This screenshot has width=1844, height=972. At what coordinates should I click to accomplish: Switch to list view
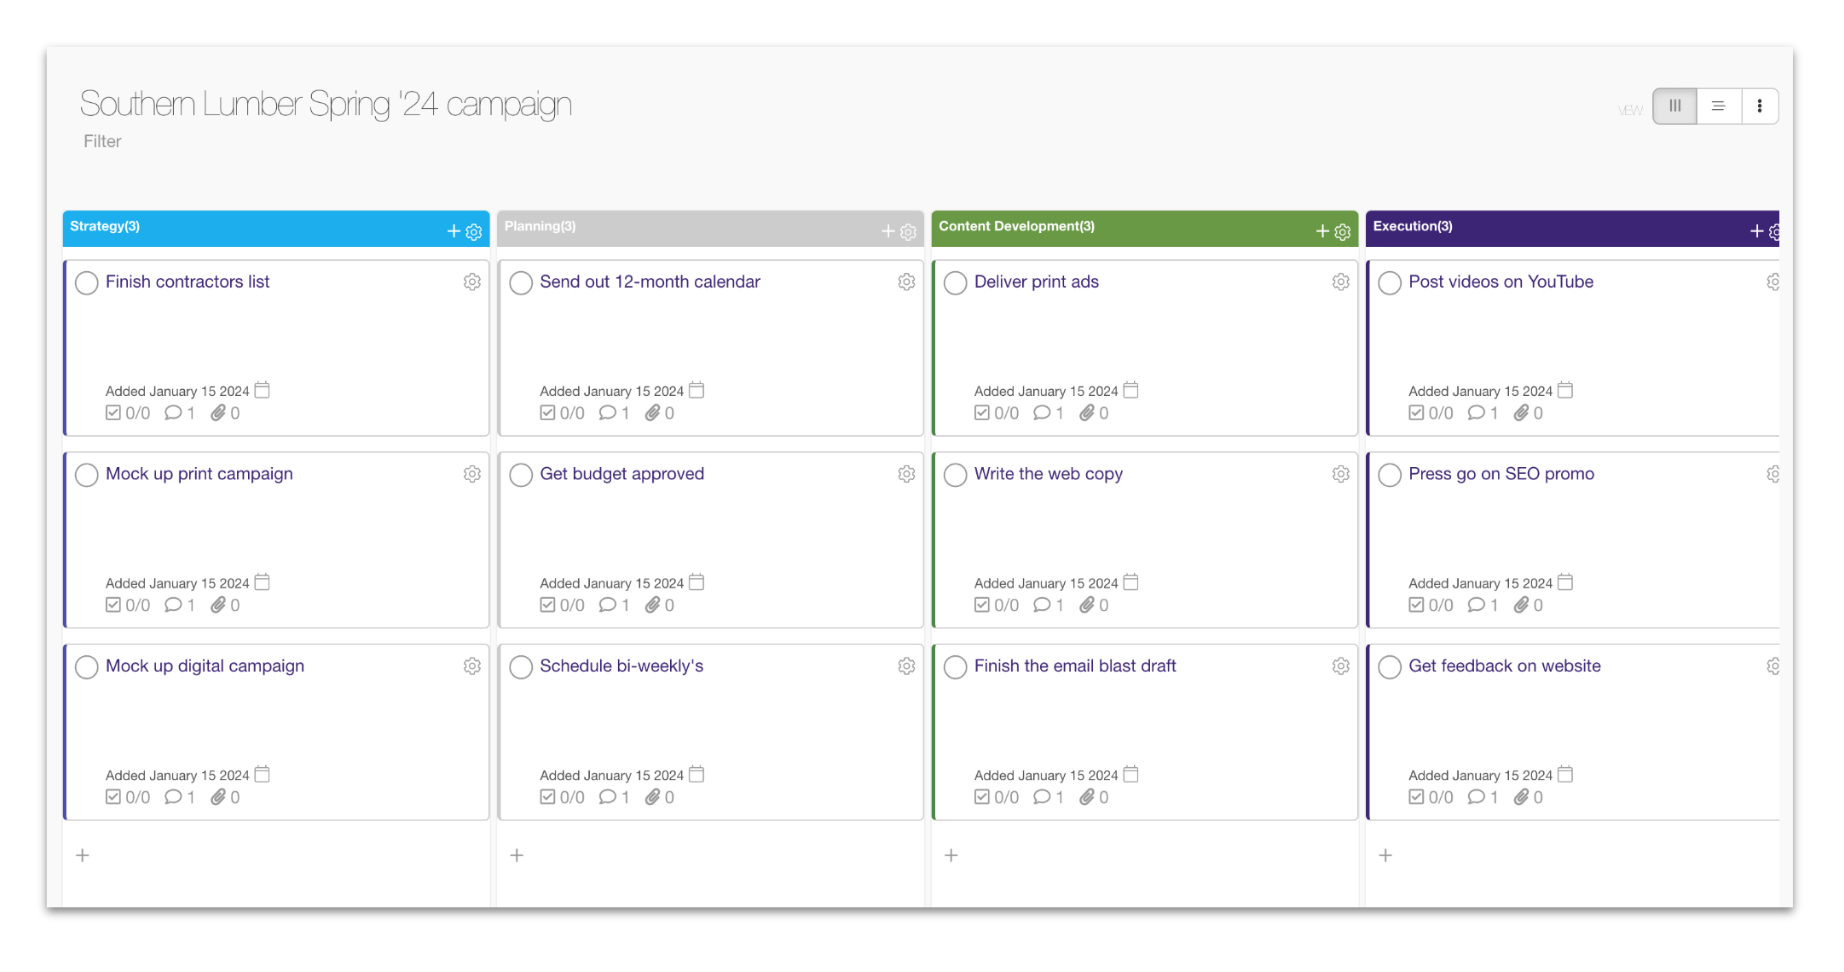[1718, 106]
